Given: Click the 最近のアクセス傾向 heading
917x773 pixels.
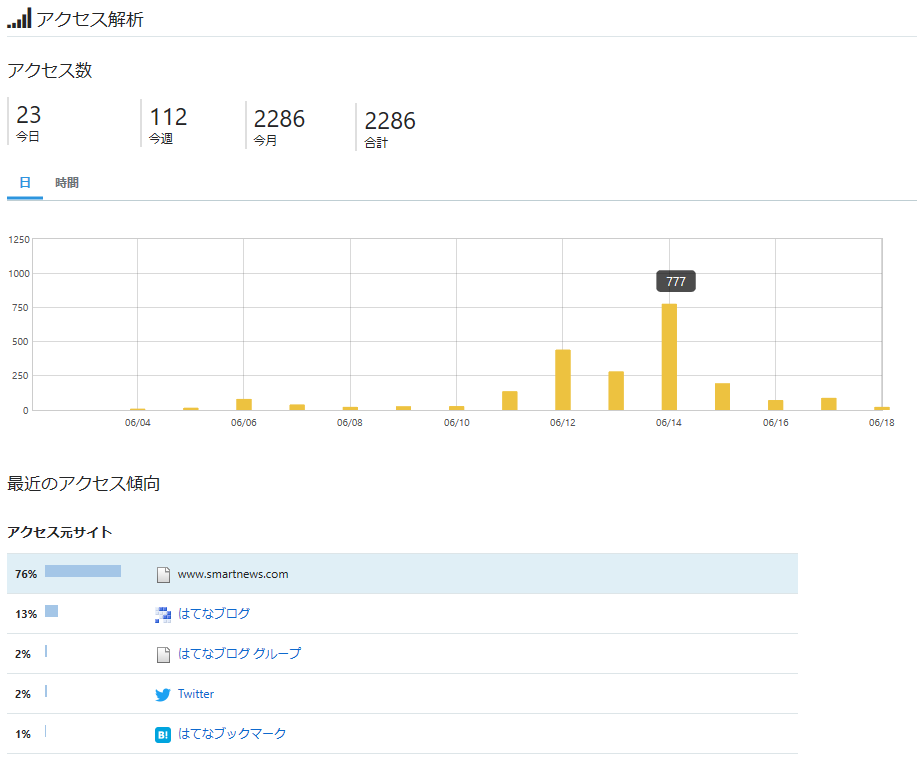Looking at the screenshot, I should [x=84, y=484].
